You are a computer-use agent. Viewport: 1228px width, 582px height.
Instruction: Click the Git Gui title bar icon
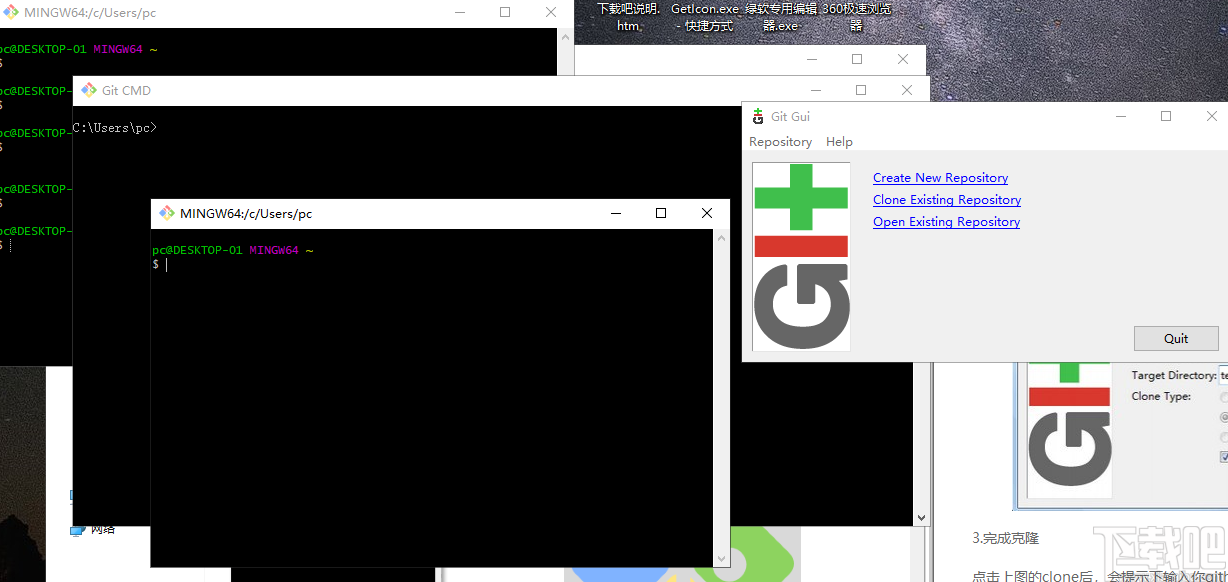(758, 117)
